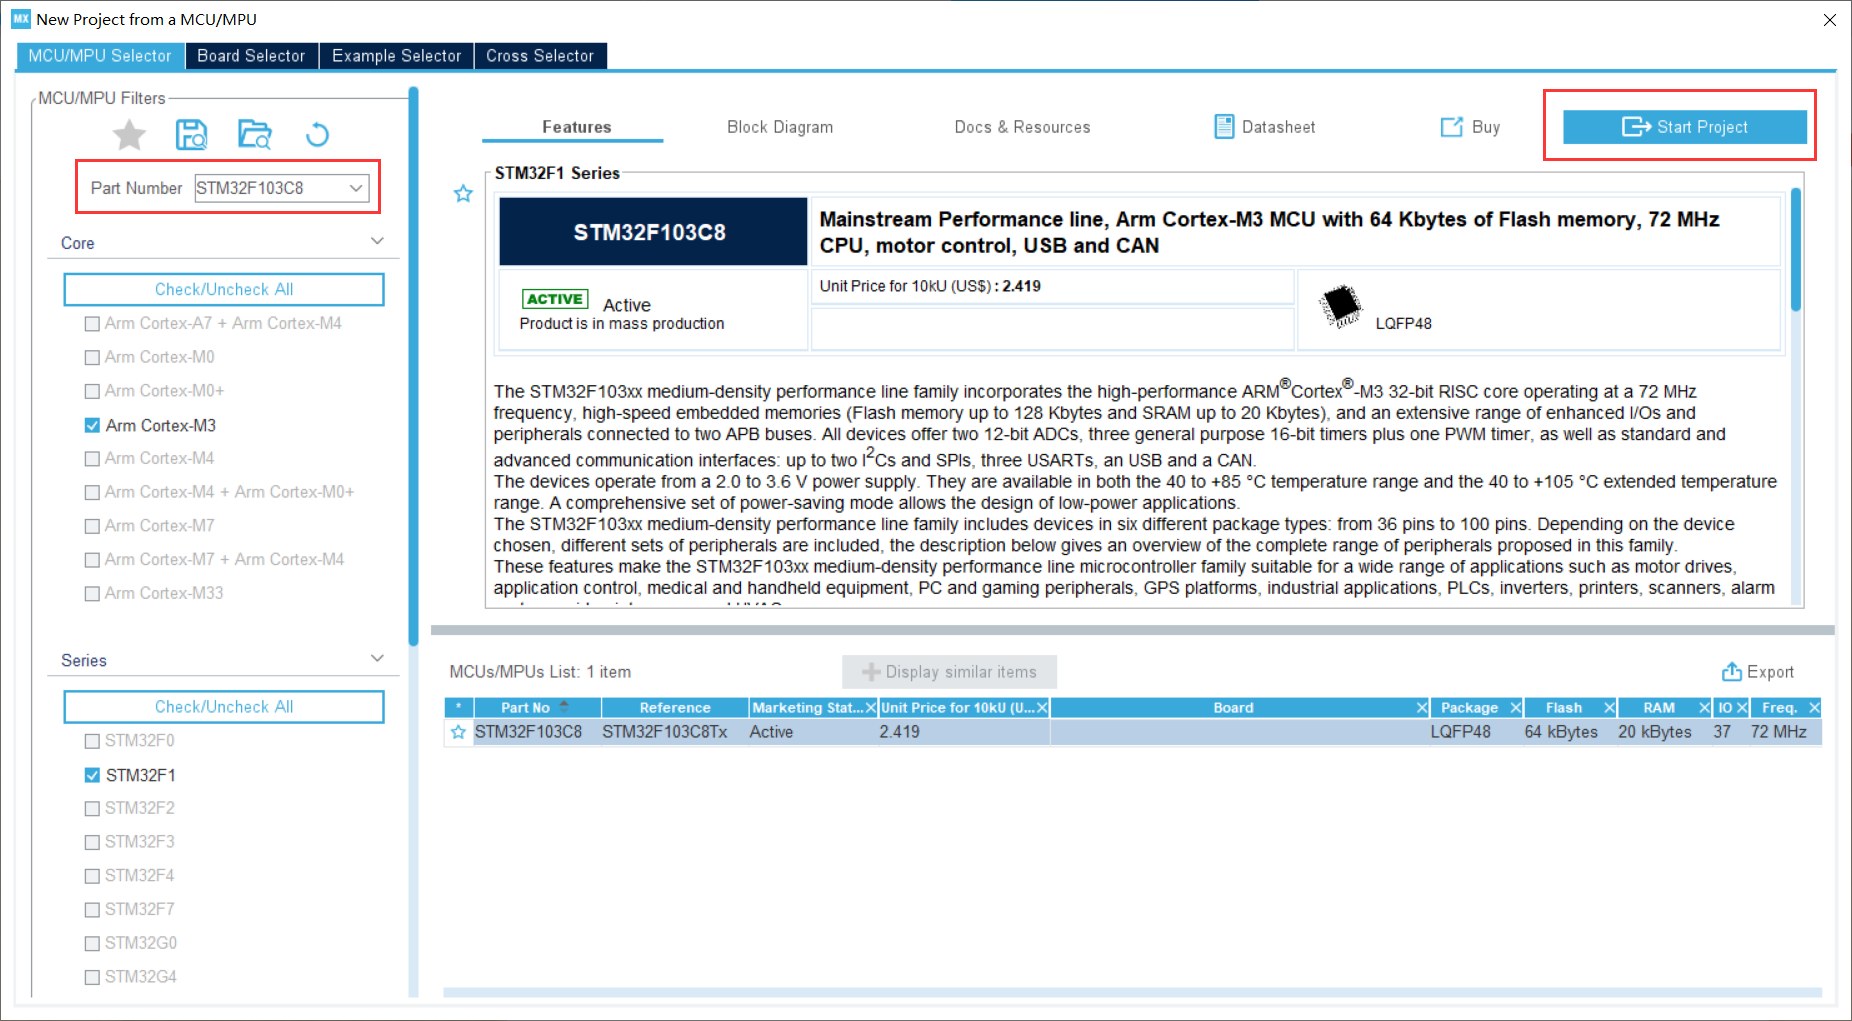
Task: Uncheck the Arm Cortex-M3 core
Action: (x=92, y=425)
